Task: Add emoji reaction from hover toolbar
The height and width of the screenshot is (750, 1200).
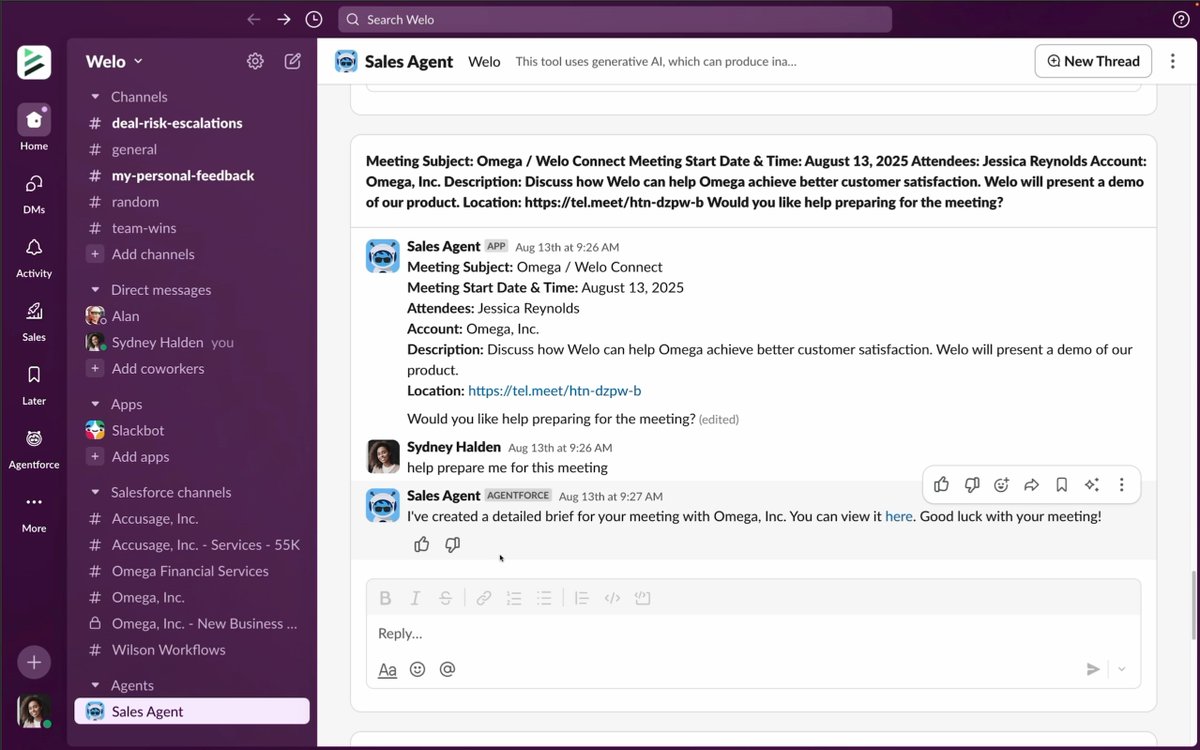Action: [x=1001, y=485]
